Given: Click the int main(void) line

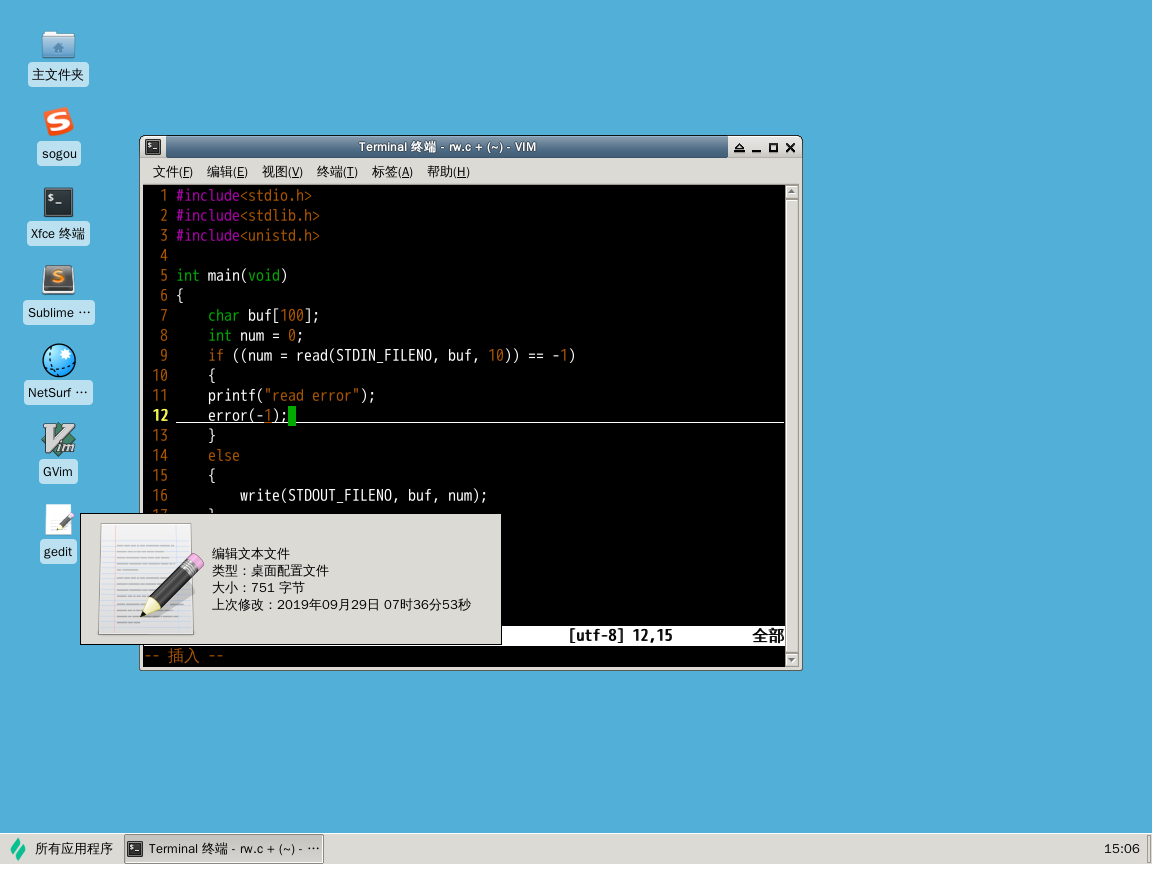Looking at the screenshot, I should click(231, 275).
